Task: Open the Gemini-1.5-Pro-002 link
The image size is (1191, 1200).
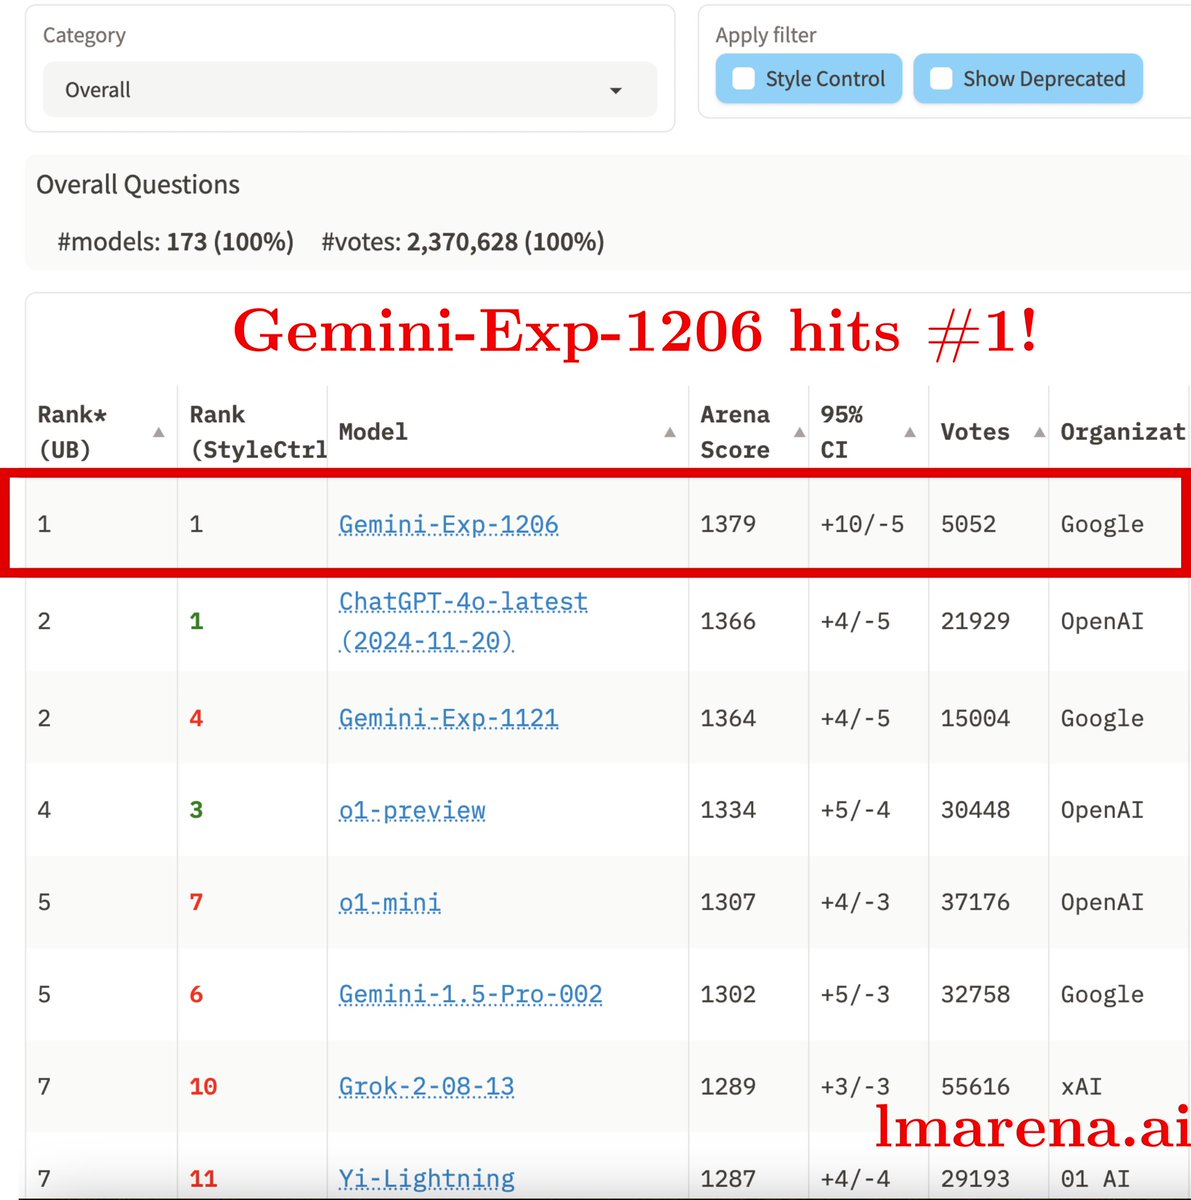Action: pos(470,994)
